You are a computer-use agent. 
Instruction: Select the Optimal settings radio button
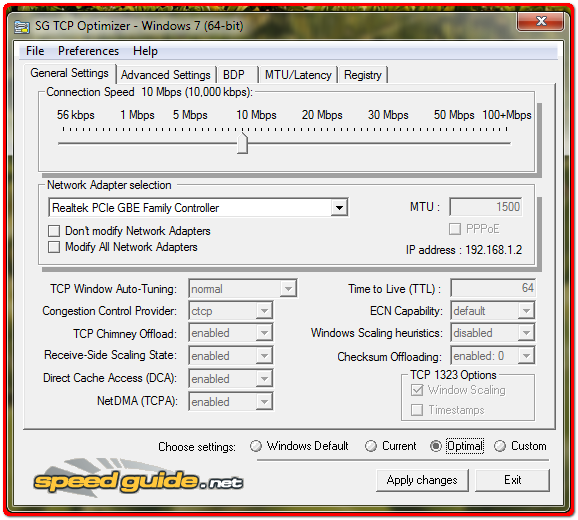coord(436,446)
